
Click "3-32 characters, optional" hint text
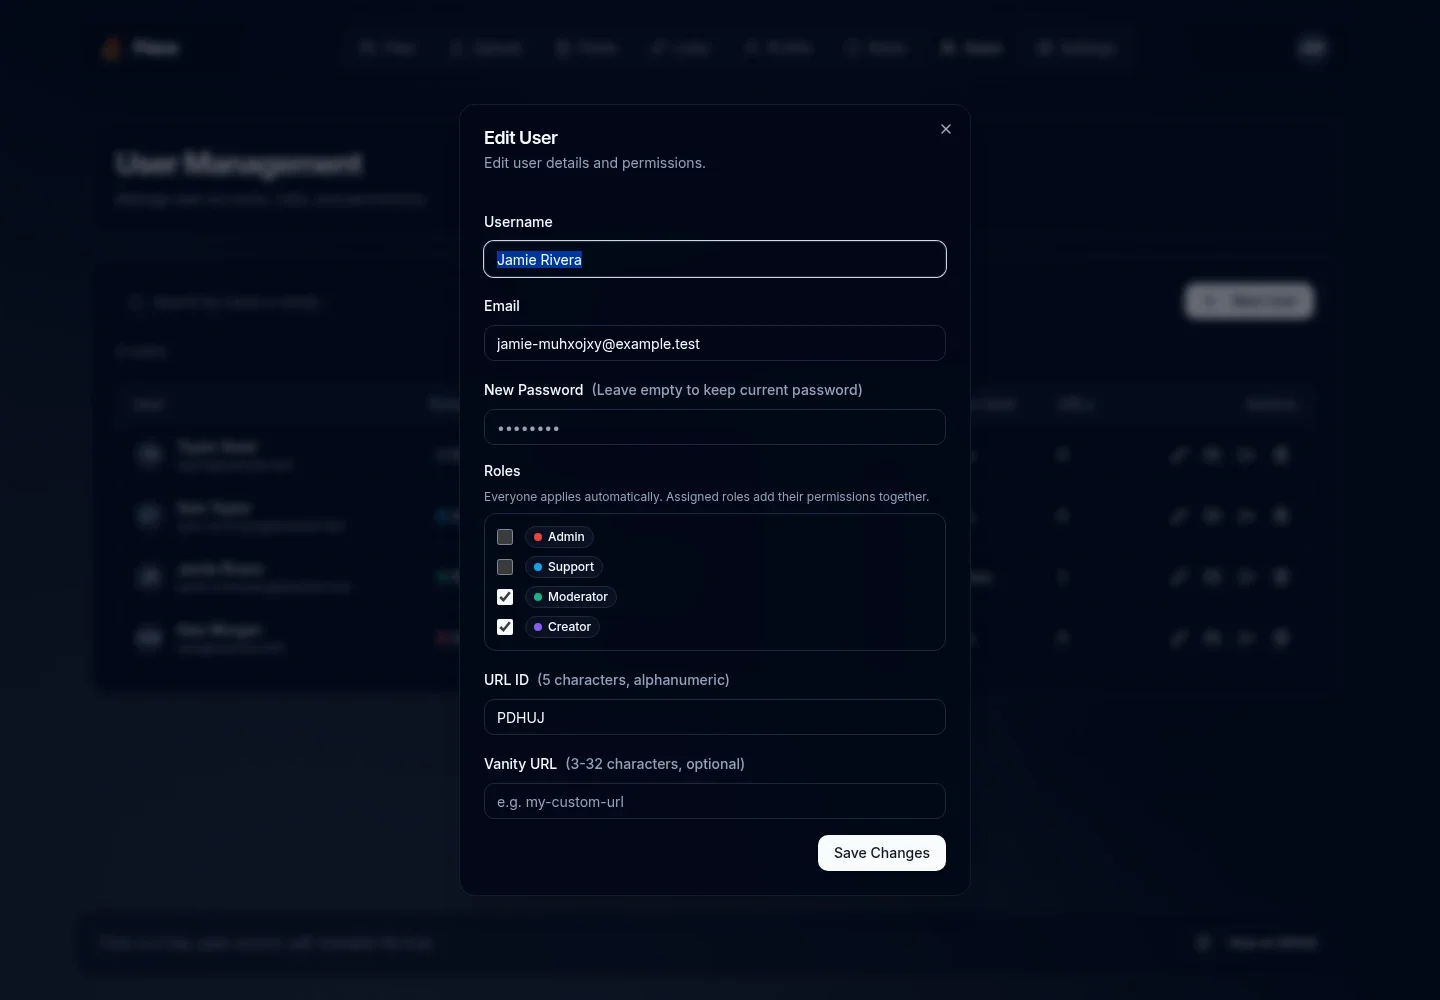(655, 764)
